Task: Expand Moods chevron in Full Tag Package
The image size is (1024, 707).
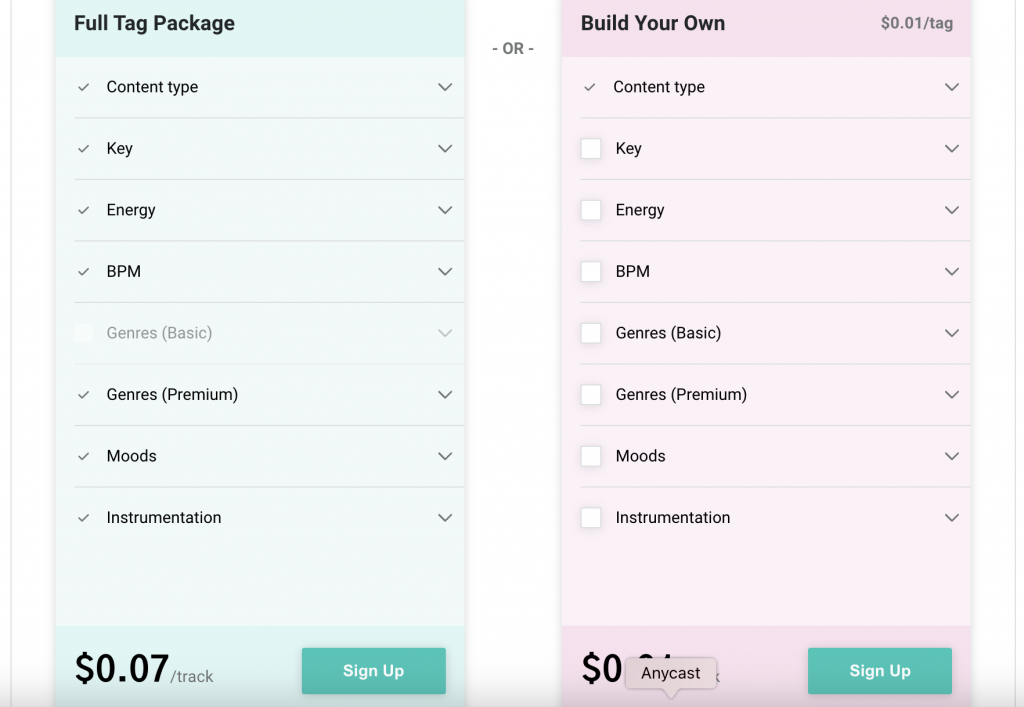Action: point(445,456)
